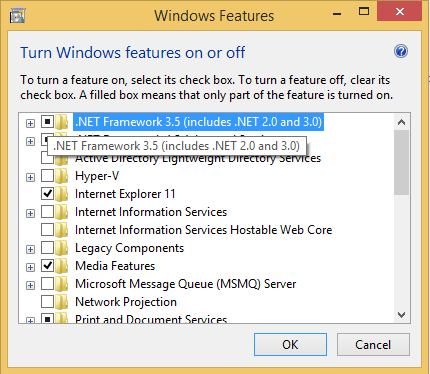
Task: Tick the Legacy Components checkbox
Action: click(47, 248)
